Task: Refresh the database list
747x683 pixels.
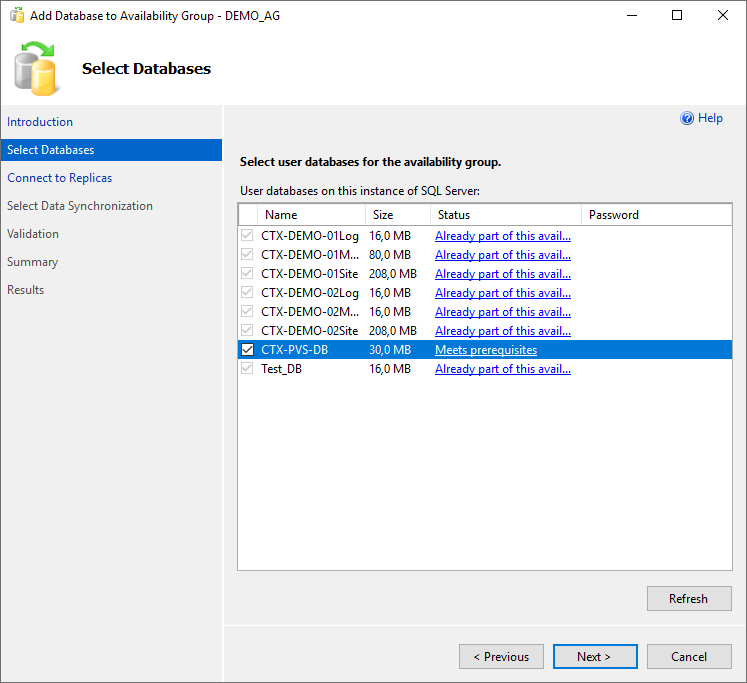Action: pyautogui.click(x=689, y=598)
